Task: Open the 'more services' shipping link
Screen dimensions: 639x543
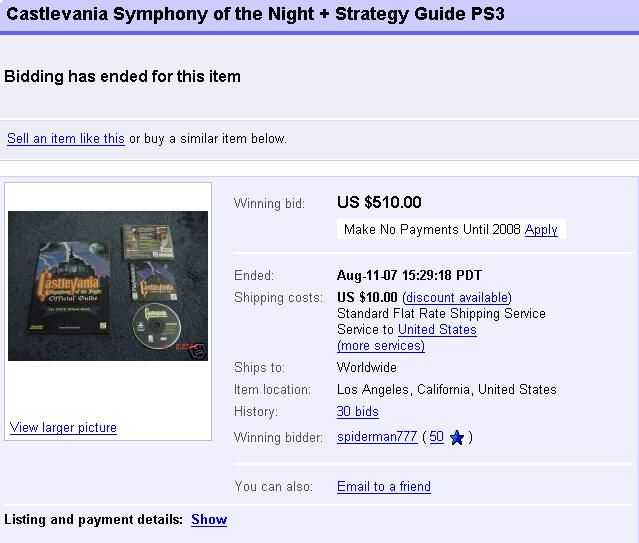Action: pyautogui.click(x=381, y=345)
